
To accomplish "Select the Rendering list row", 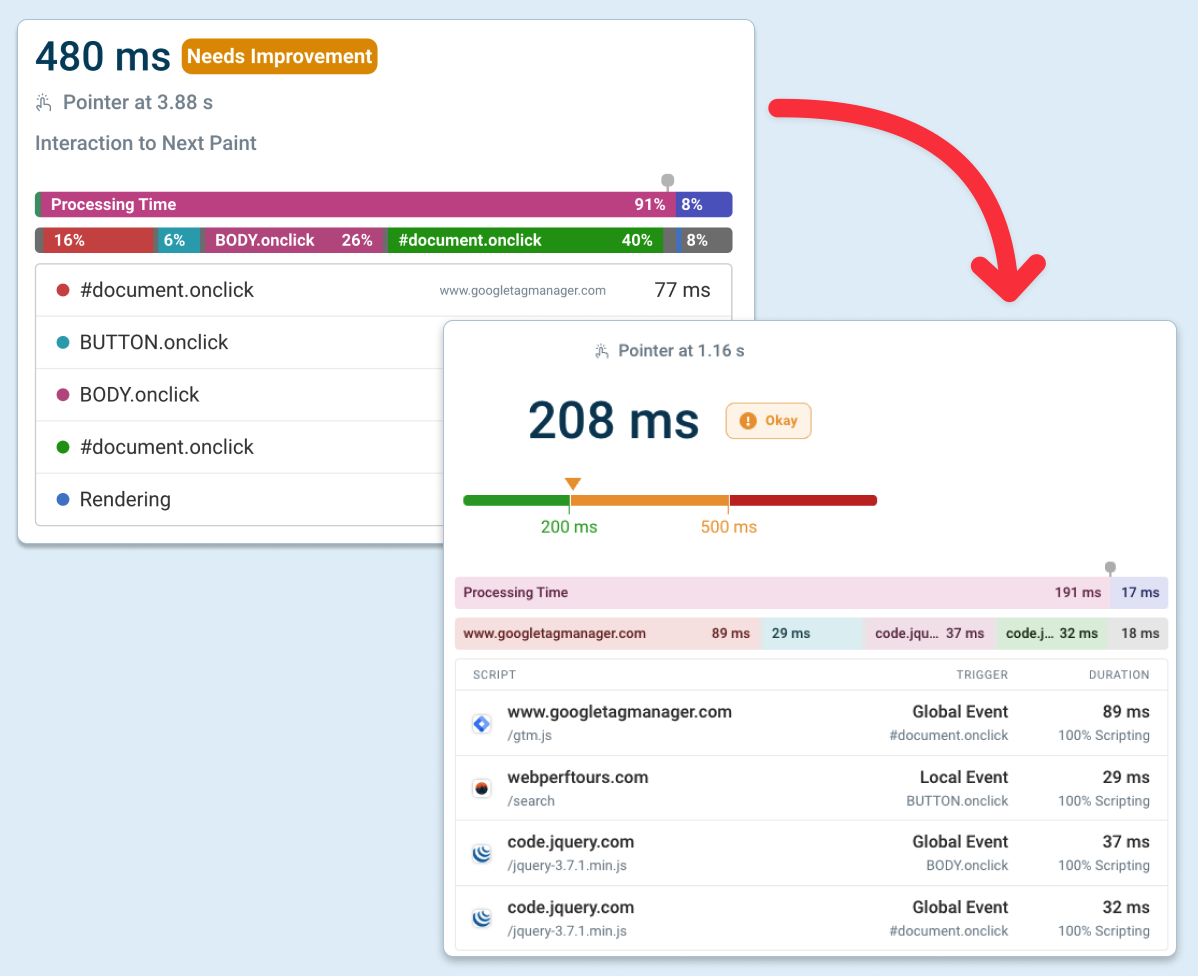I will click(240, 499).
